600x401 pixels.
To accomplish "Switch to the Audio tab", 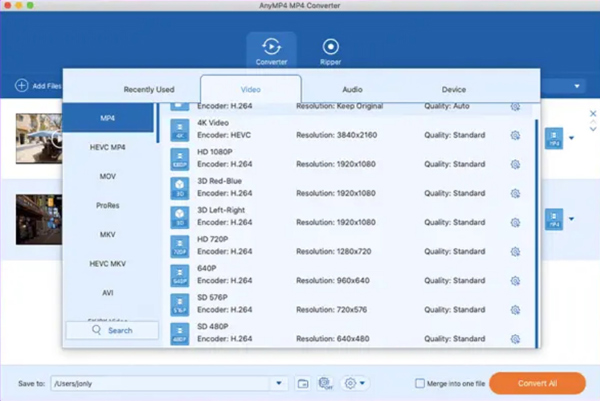I will (352, 90).
